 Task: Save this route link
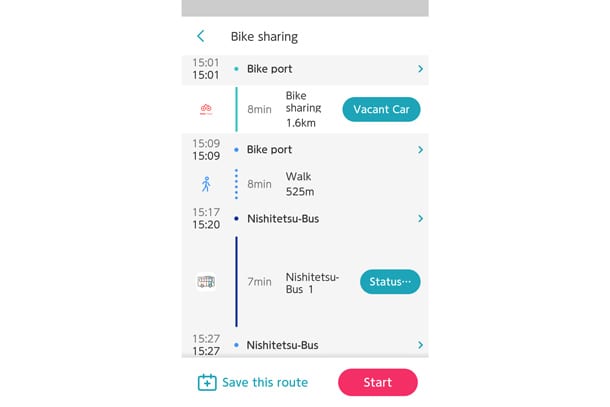(x=265, y=382)
